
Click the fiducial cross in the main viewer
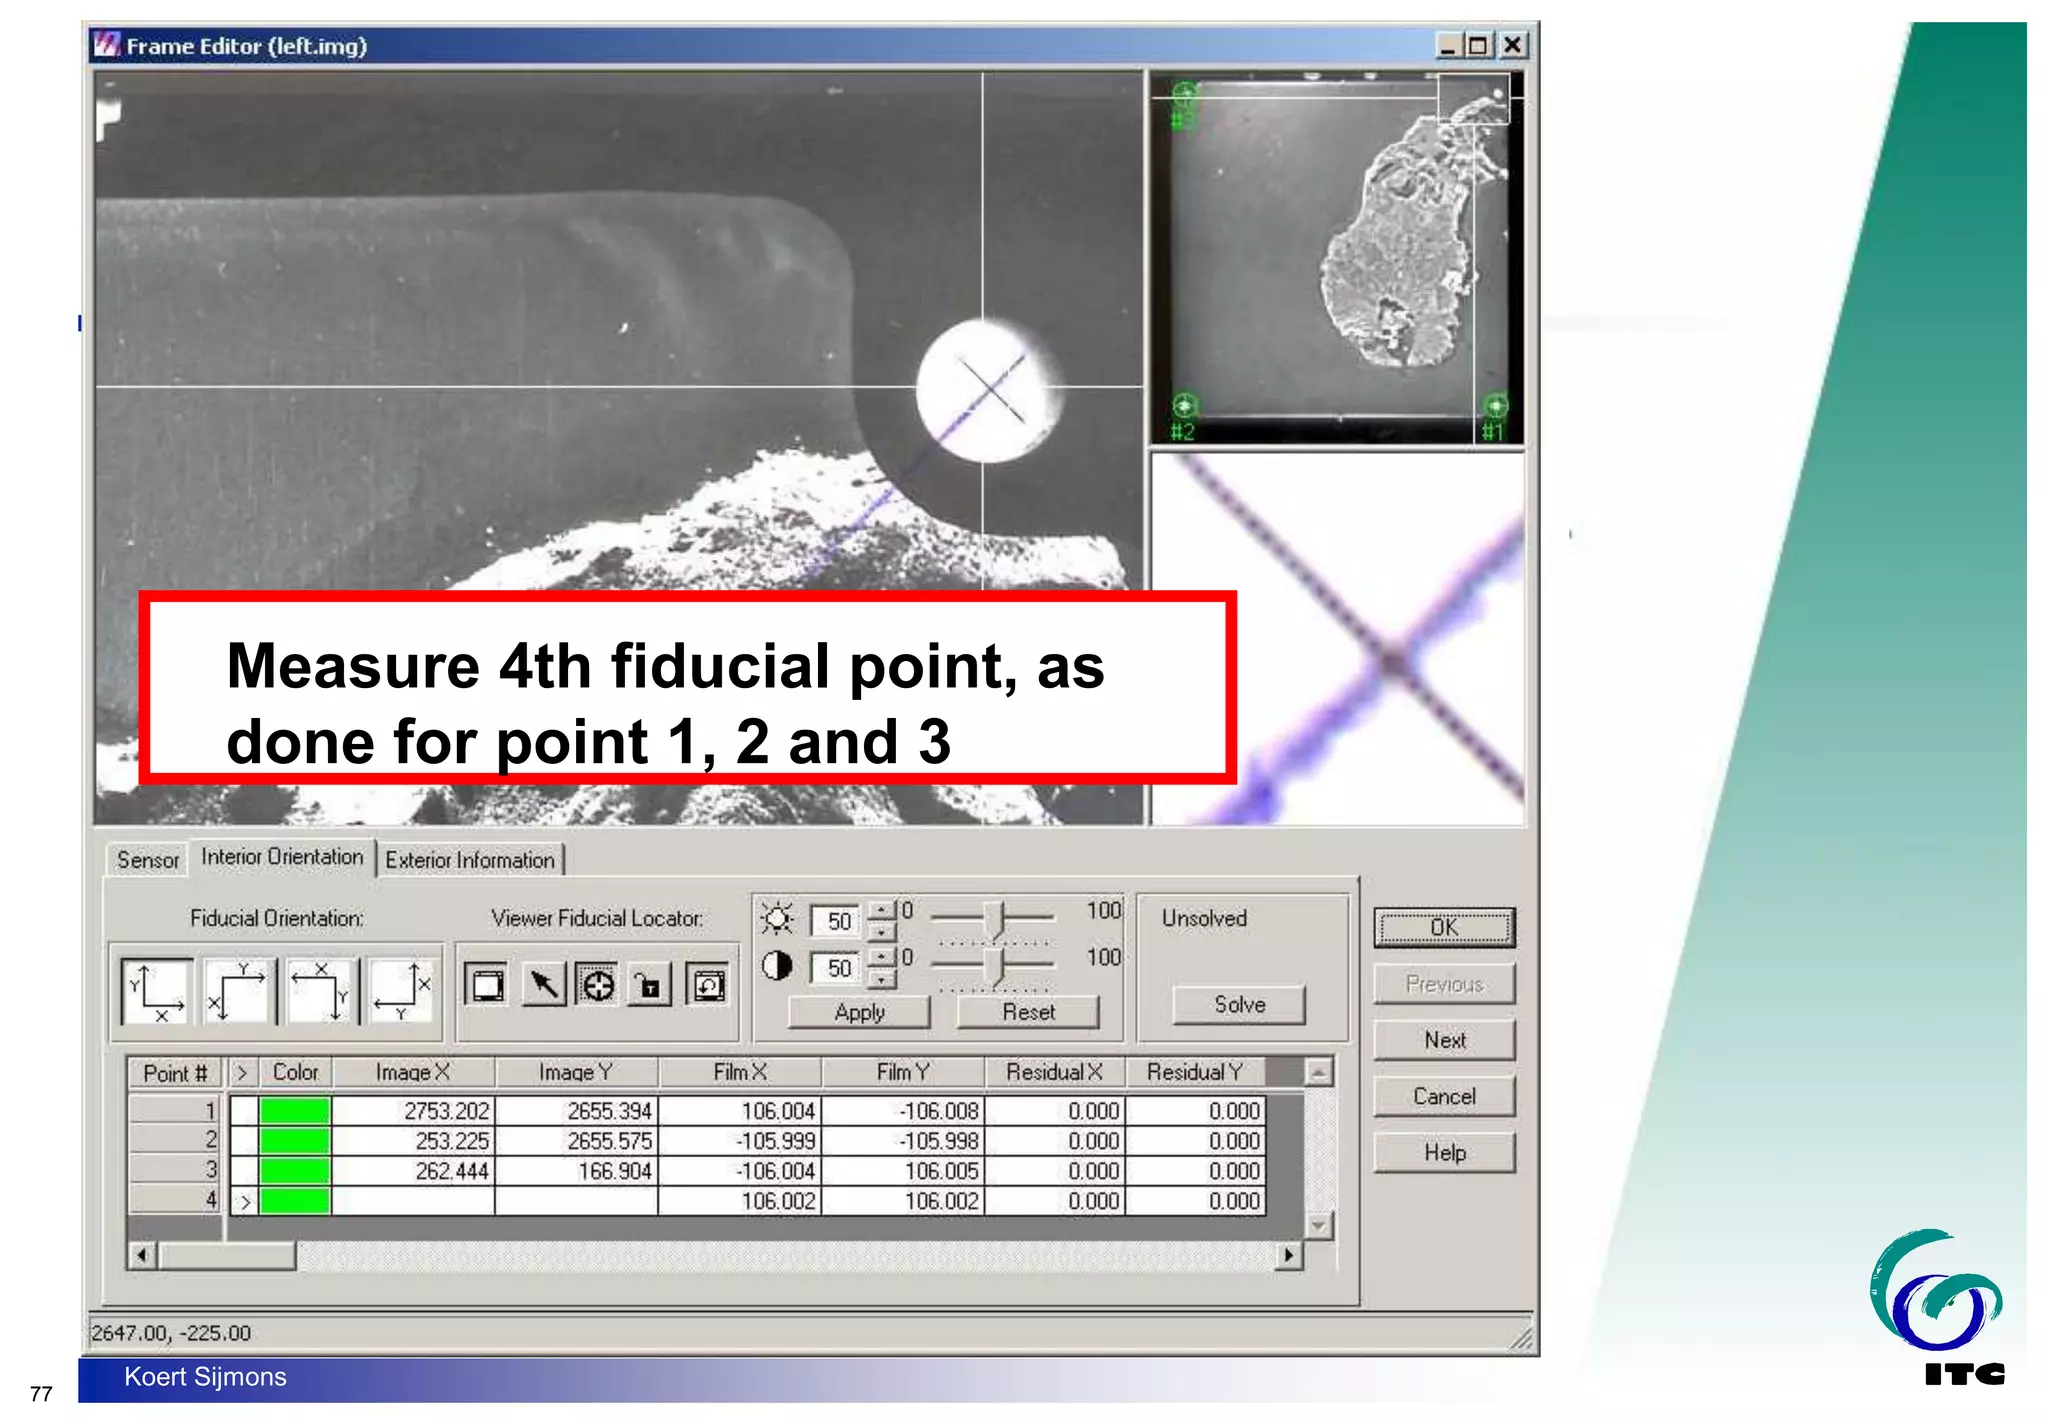coord(990,389)
